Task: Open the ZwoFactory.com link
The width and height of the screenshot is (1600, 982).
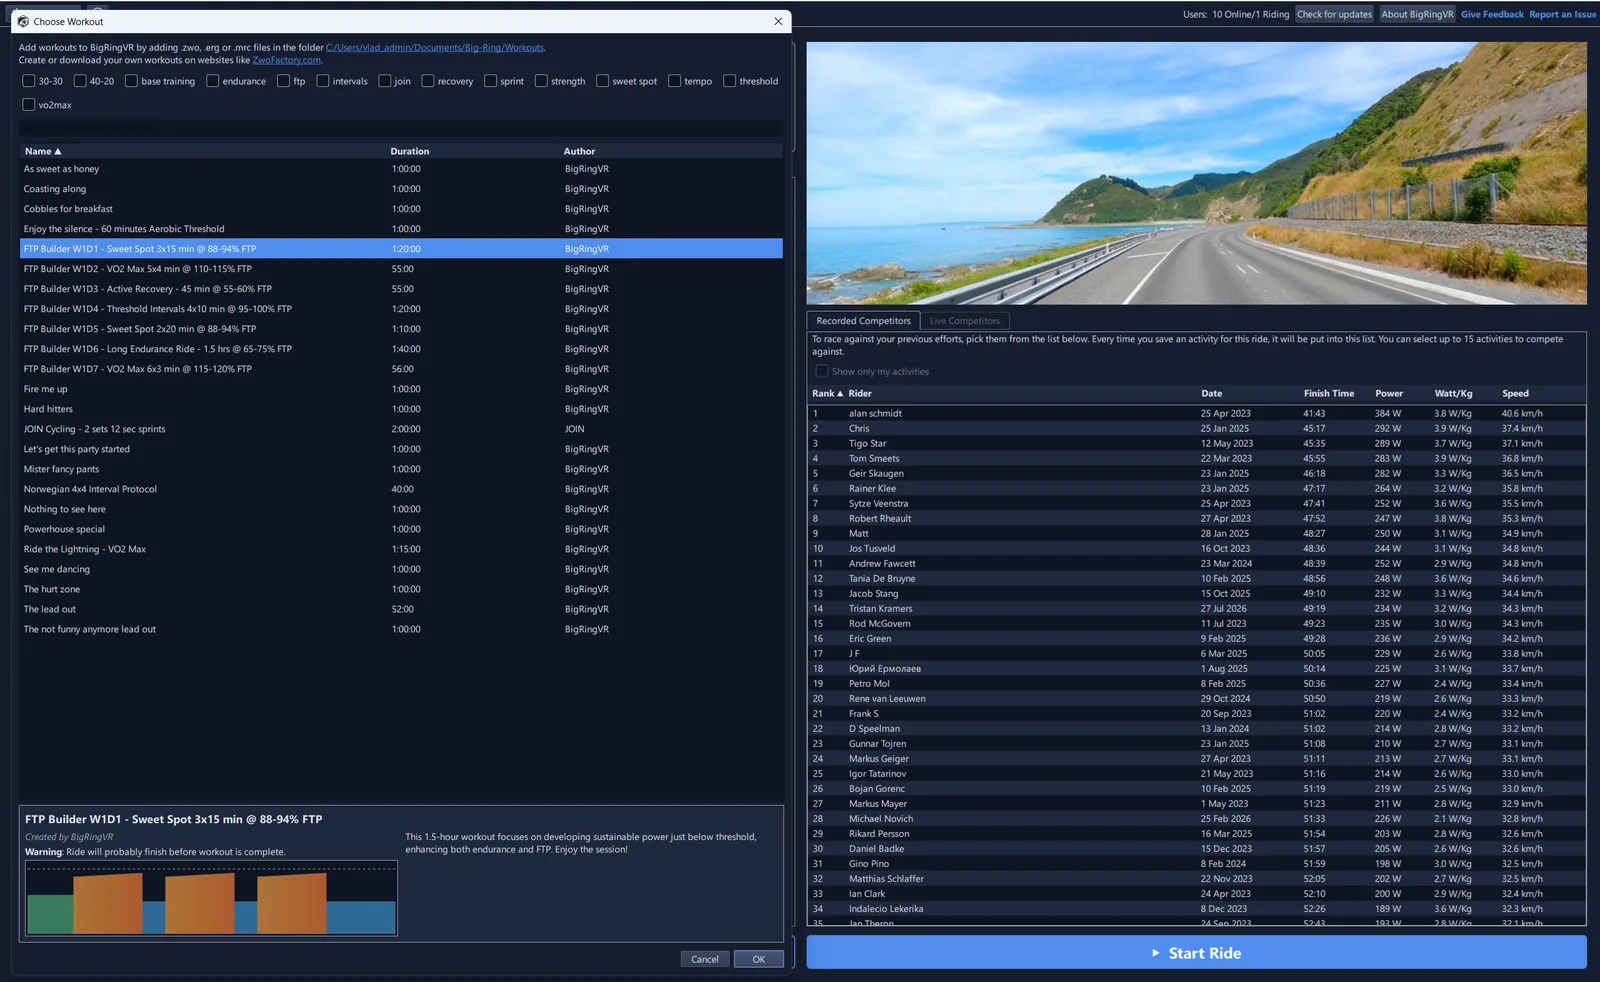Action: 286,60
